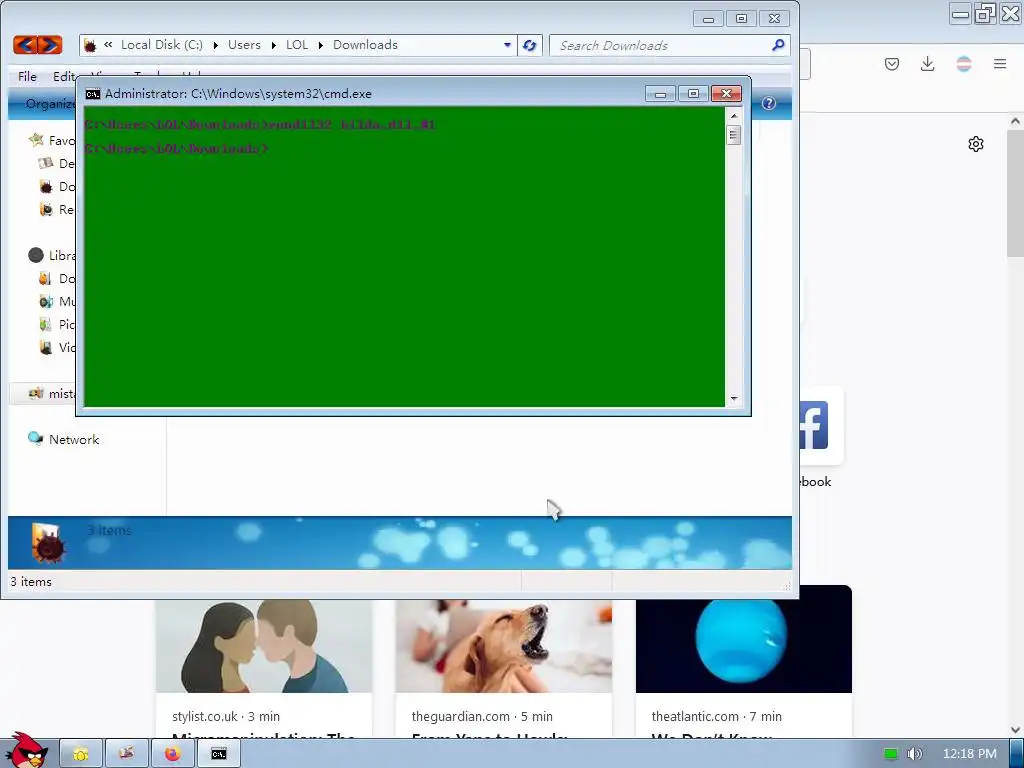This screenshot has width=1024, height=768.
Task: Go to Local Disk (C:) breadcrumb
Action: click(162, 45)
